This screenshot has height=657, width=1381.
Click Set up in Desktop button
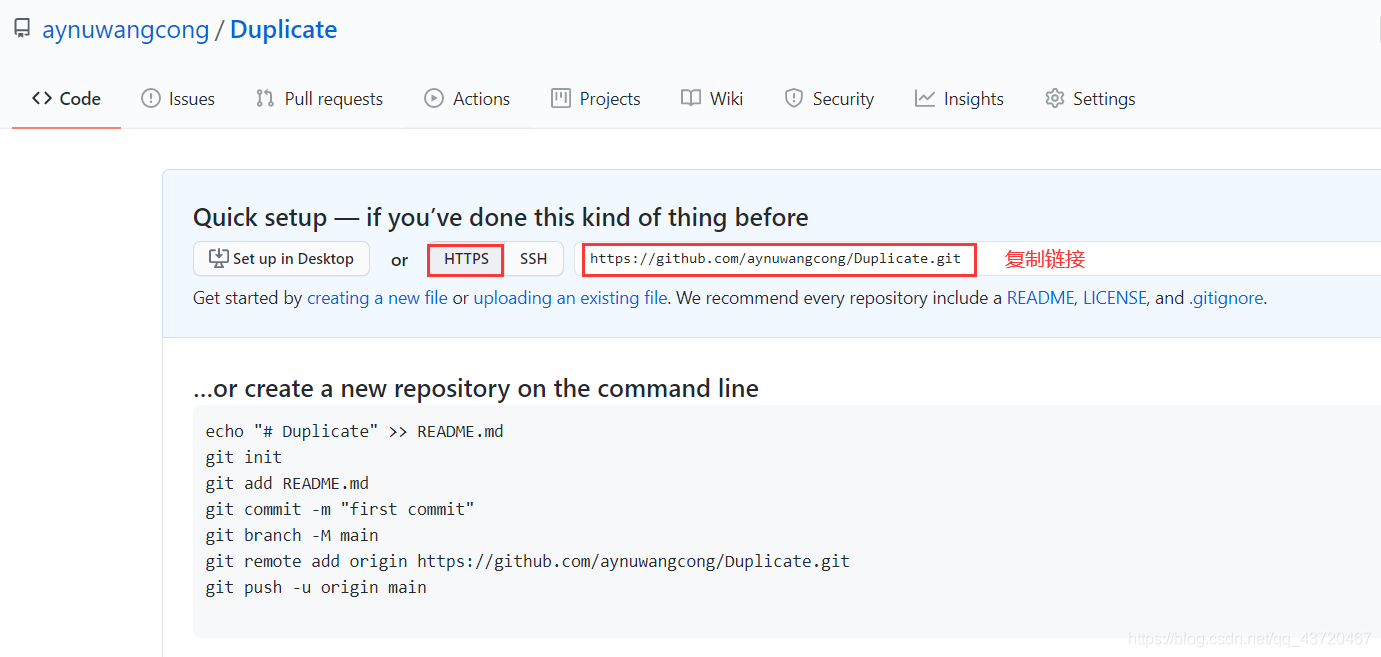click(281, 259)
